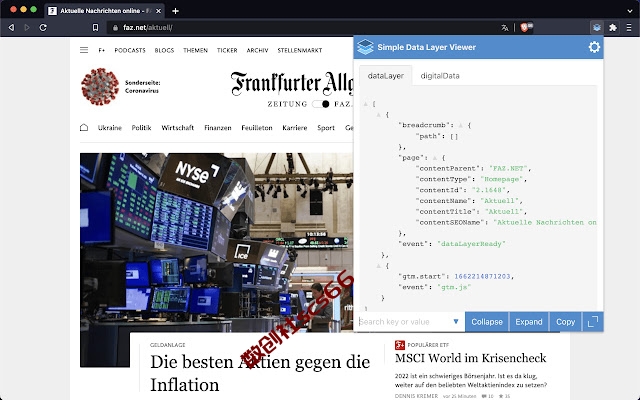Open the Brave Shields icon
The height and width of the screenshot is (400, 640).
(x=526, y=27)
